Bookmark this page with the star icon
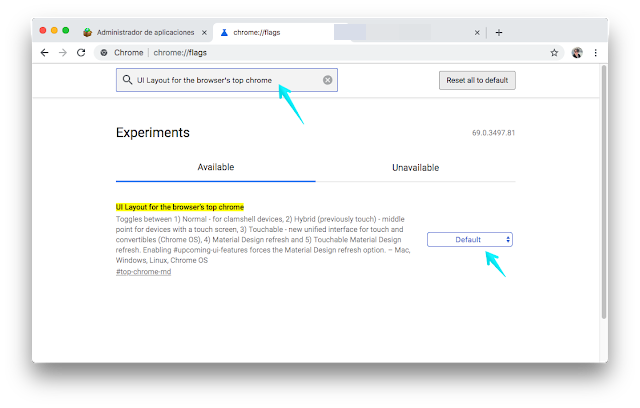 coord(554,52)
